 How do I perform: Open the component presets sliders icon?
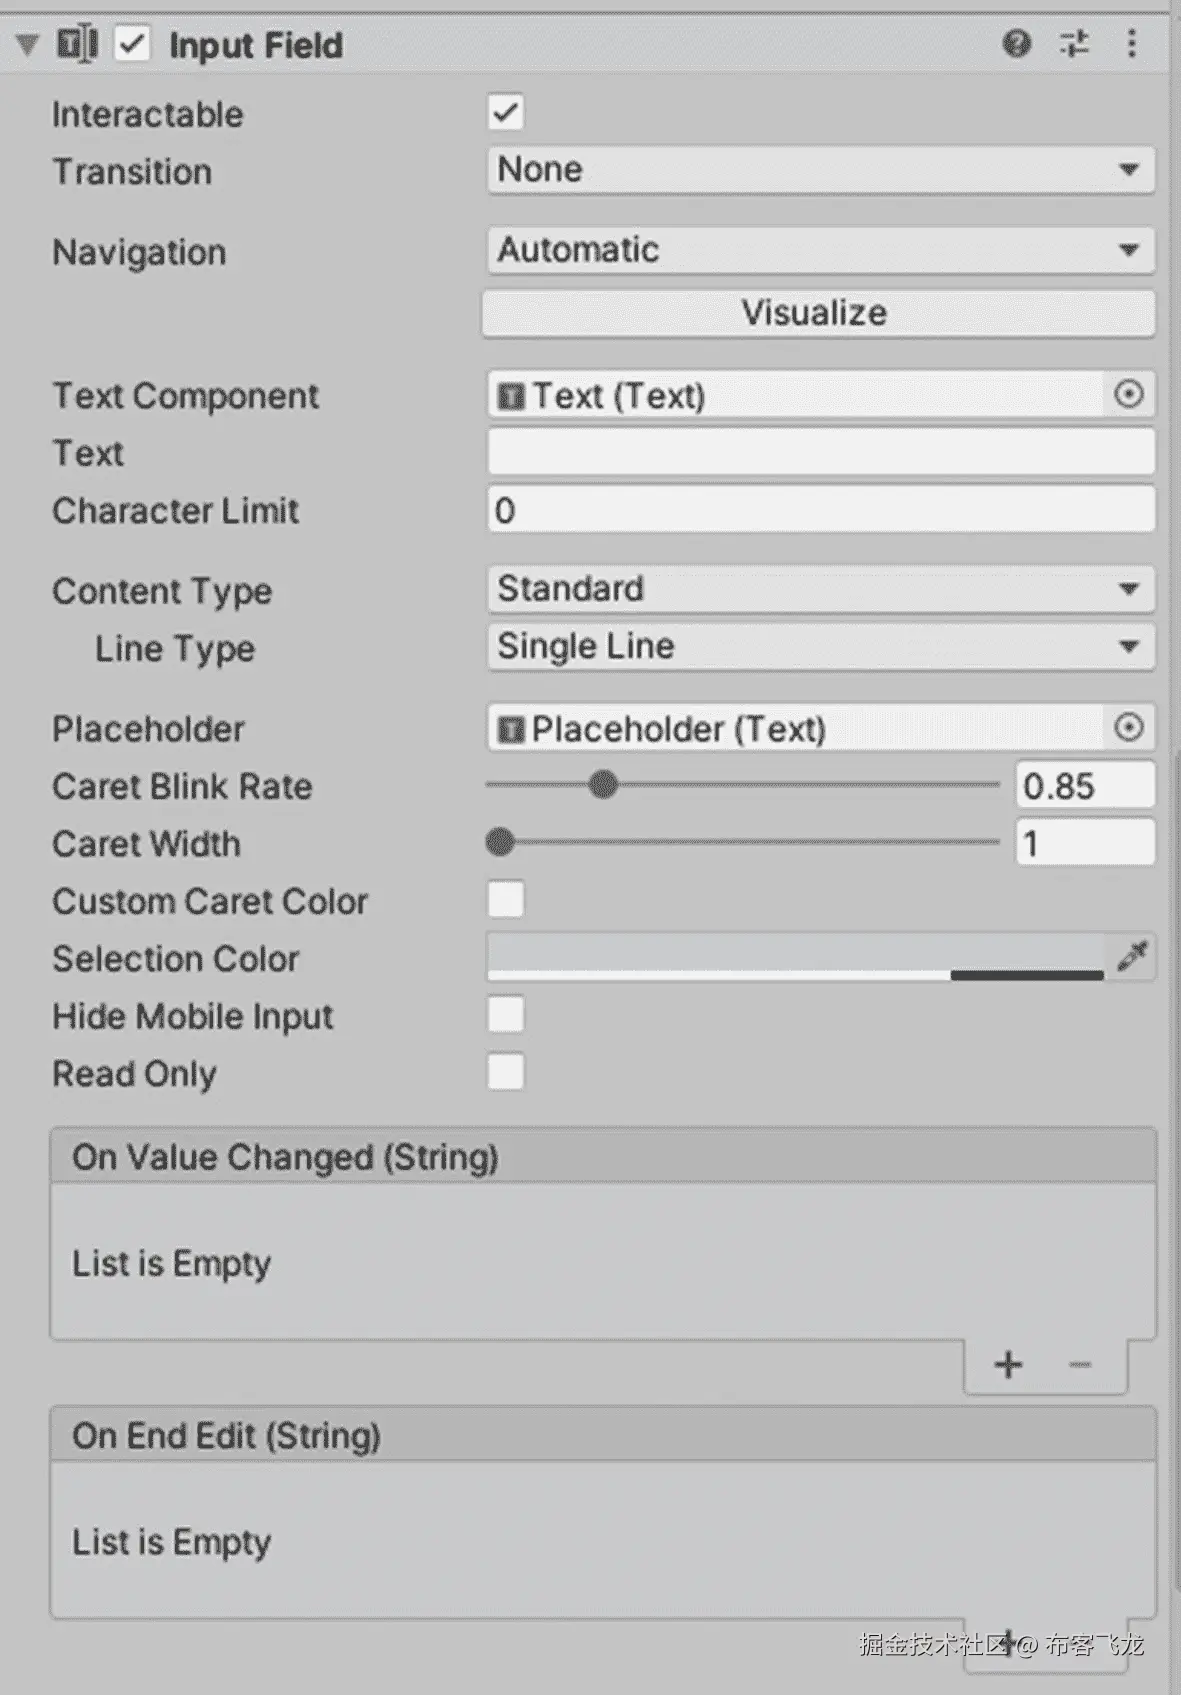coord(1075,44)
